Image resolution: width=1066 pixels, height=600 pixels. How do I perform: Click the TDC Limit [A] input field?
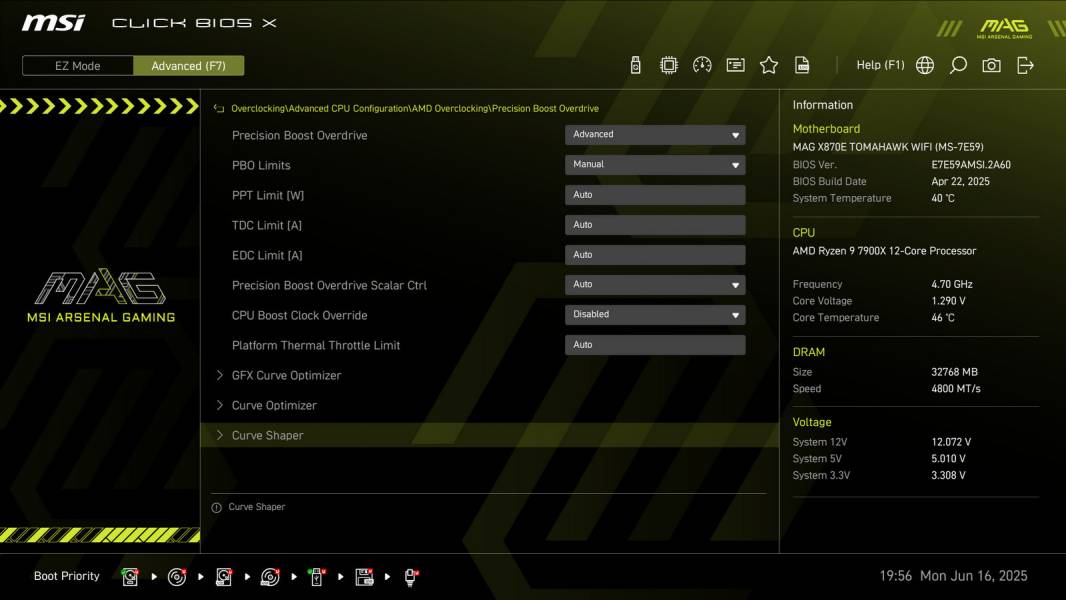(x=655, y=225)
